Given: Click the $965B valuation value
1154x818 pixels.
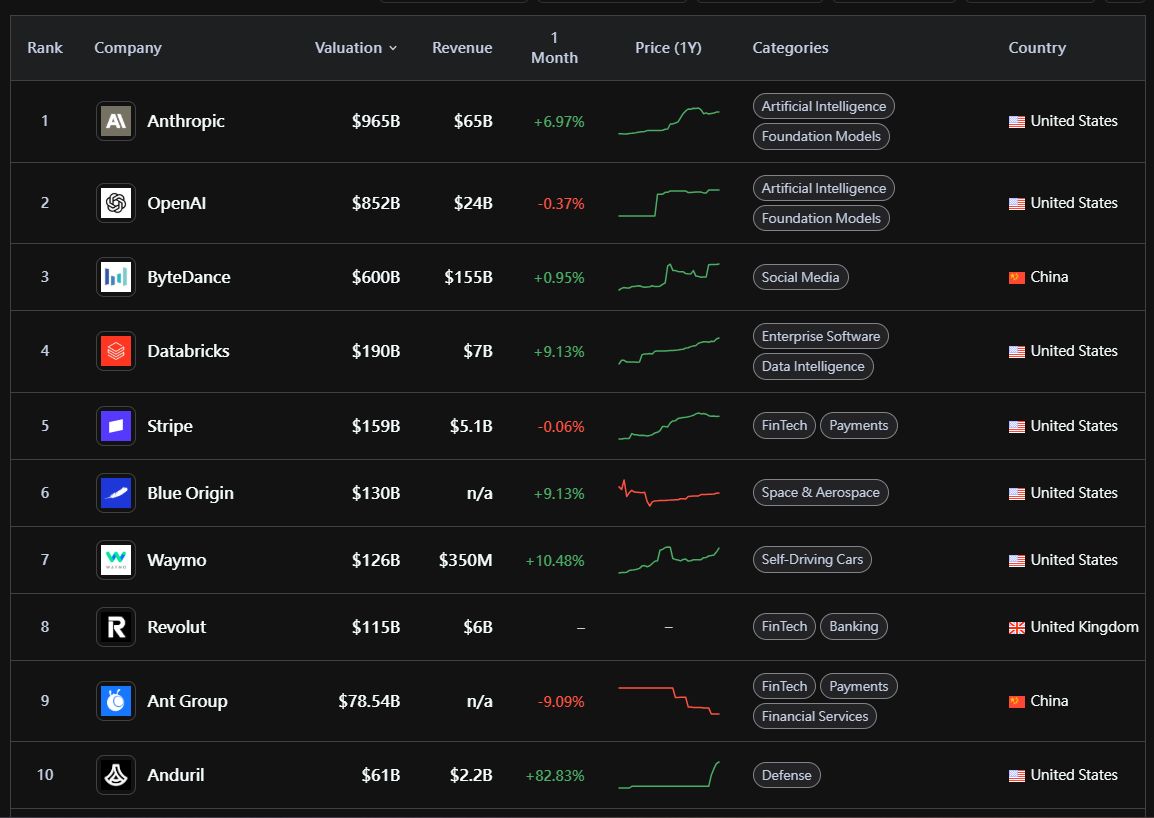Looking at the screenshot, I should pyautogui.click(x=376, y=121).
